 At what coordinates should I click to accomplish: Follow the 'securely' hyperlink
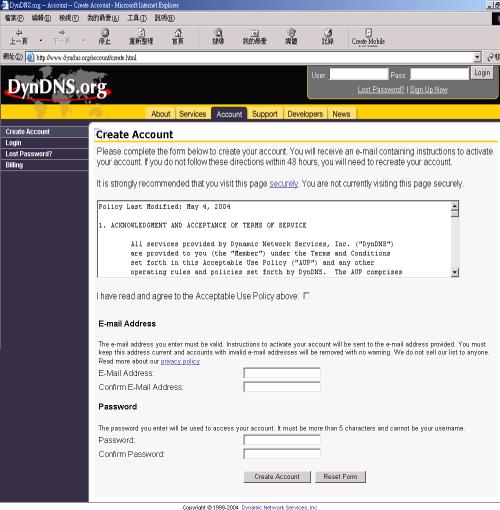(x=284, y=184)
